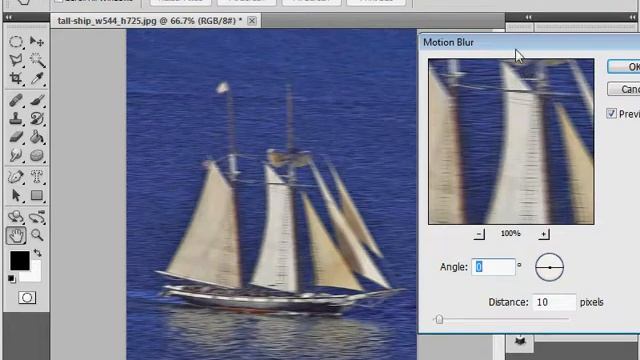Select the Rectangle shape tool
This screenshot has width=640, height=360.
[x=37, y=196]
